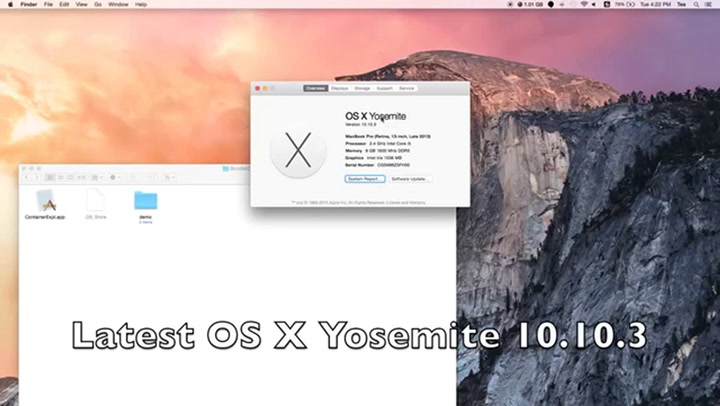The image size is (720, 406).
Task: Open the Tee user menu
Action: (681, 4)
